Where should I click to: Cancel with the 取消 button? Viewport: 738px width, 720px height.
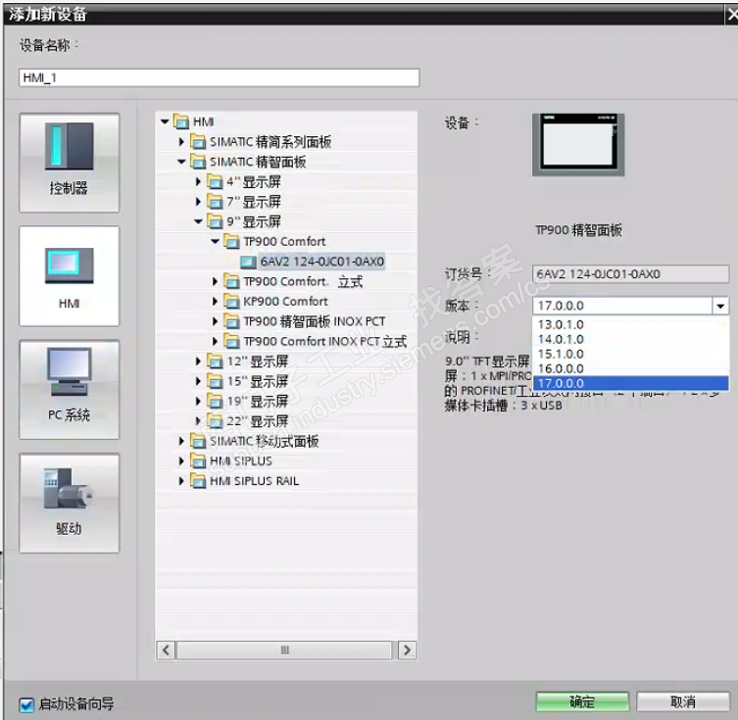(683, 702)
